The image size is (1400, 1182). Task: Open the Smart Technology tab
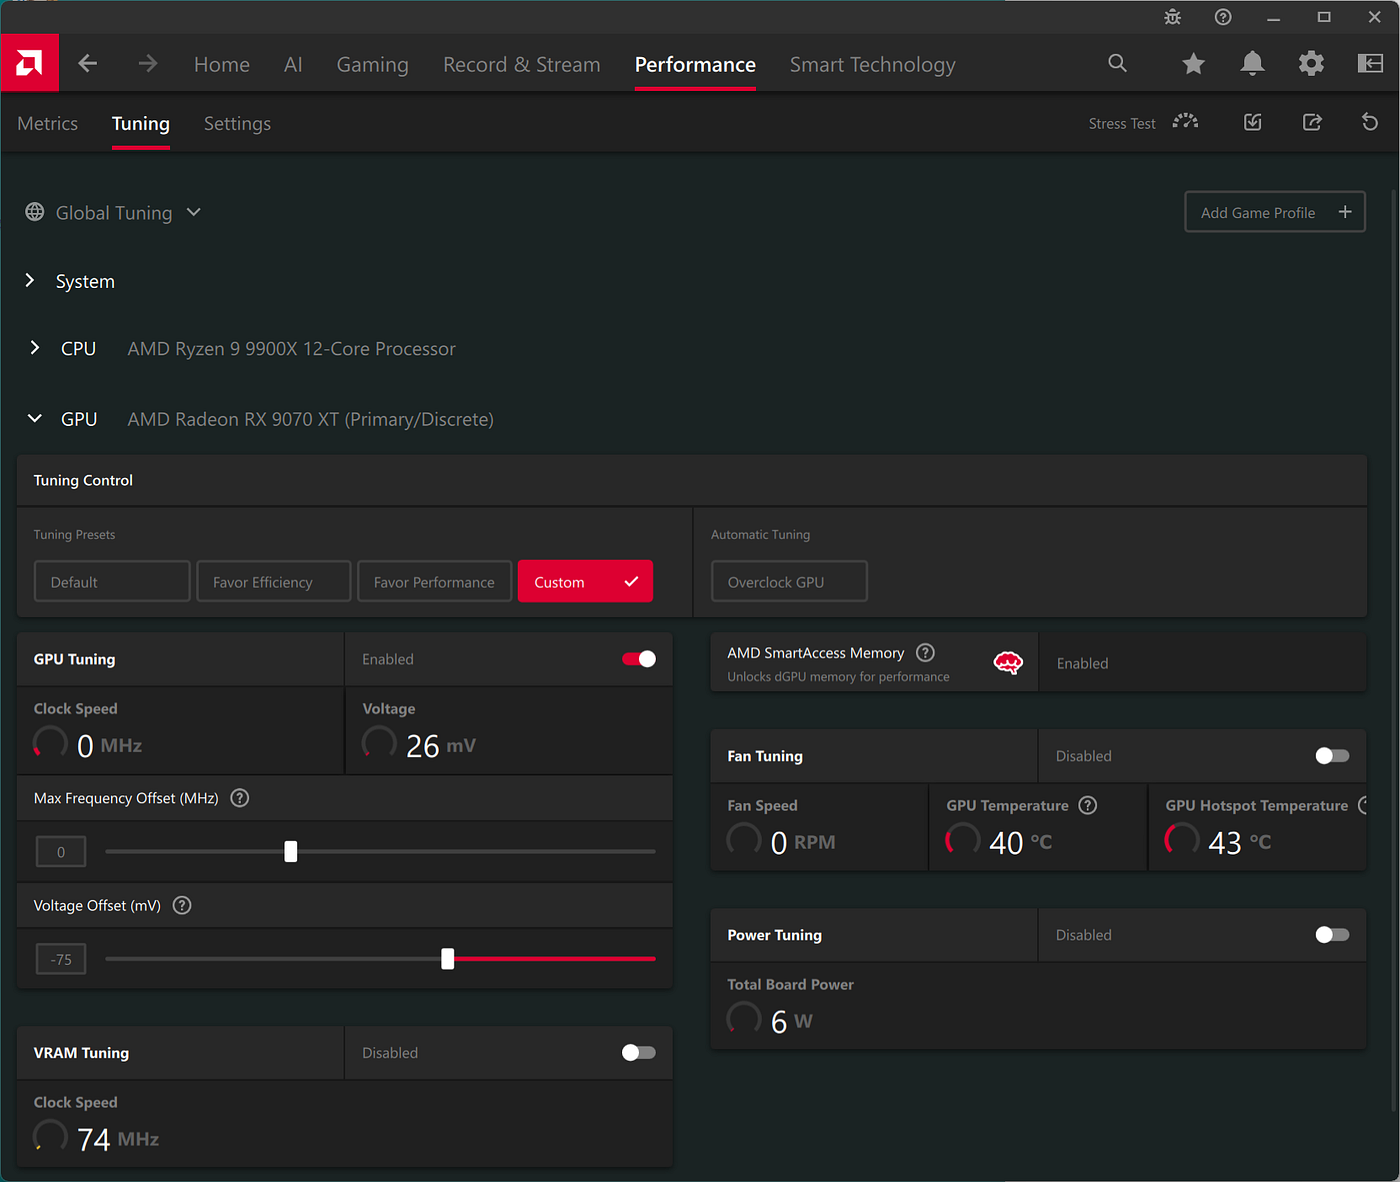tap(873, 65)
